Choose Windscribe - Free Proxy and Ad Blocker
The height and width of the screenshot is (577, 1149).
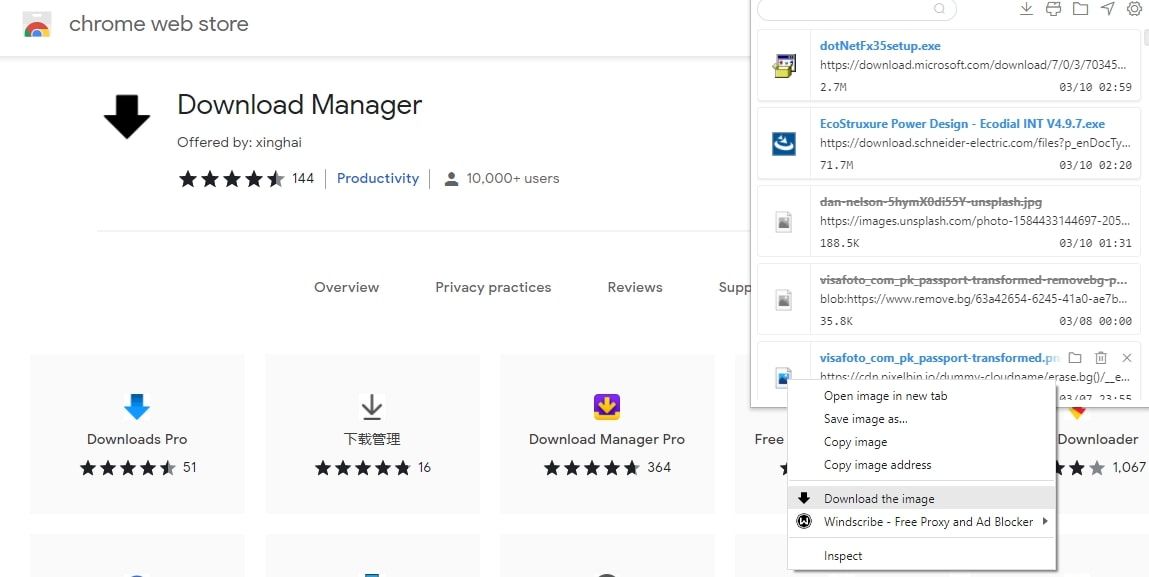(921, 521)
